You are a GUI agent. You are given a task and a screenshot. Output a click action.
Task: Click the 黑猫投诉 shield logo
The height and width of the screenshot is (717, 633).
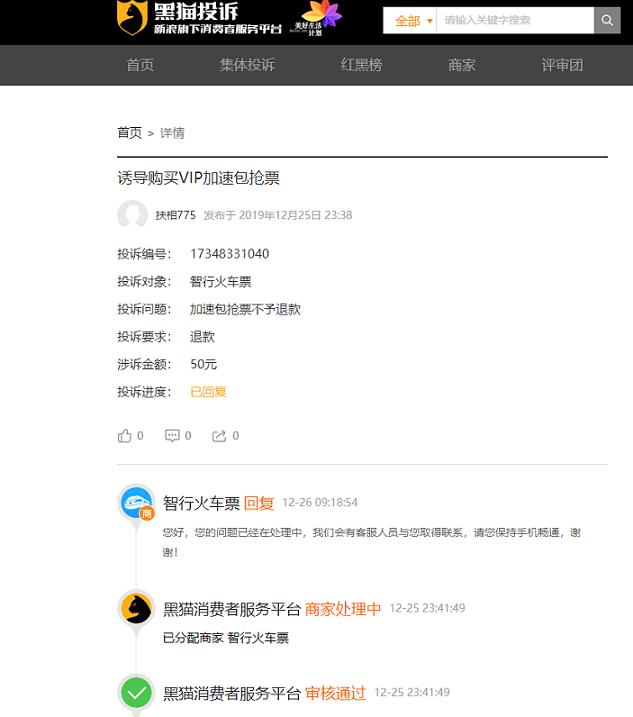point(132,17)
